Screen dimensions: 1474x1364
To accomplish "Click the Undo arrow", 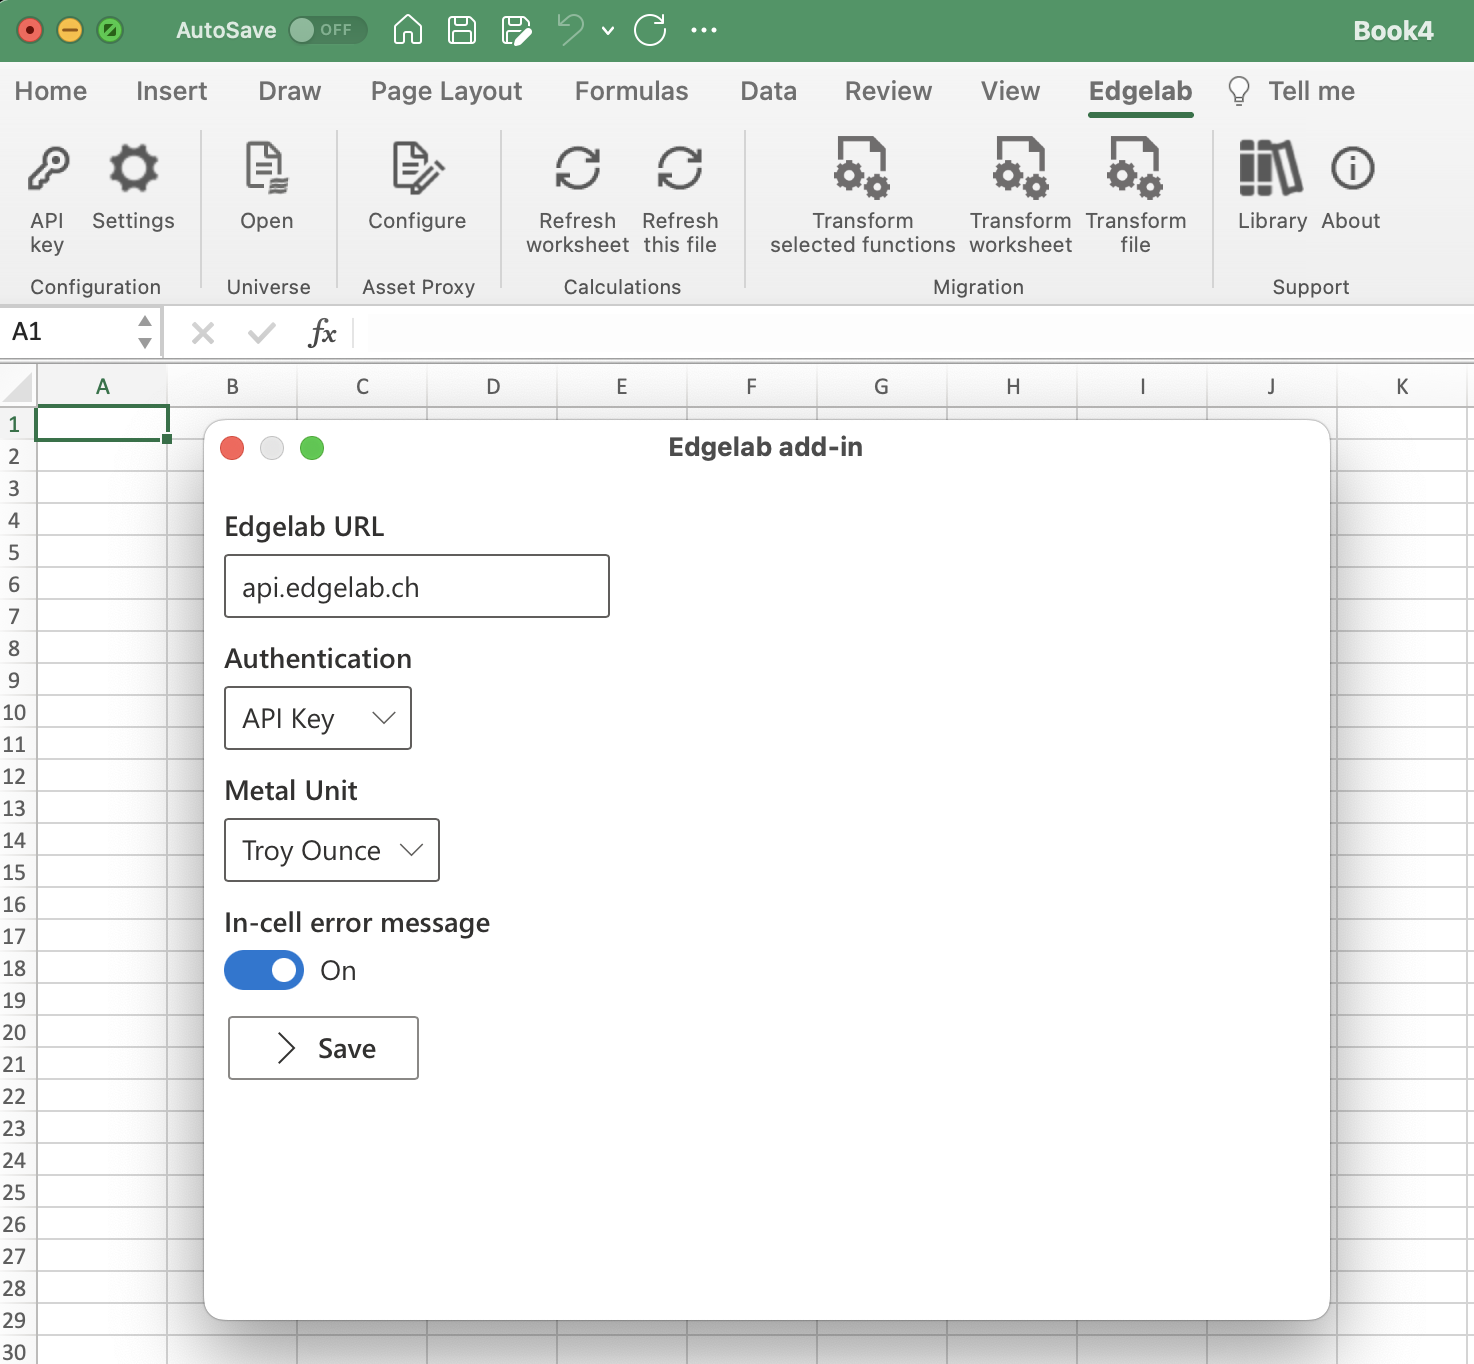I will [571, 30].
